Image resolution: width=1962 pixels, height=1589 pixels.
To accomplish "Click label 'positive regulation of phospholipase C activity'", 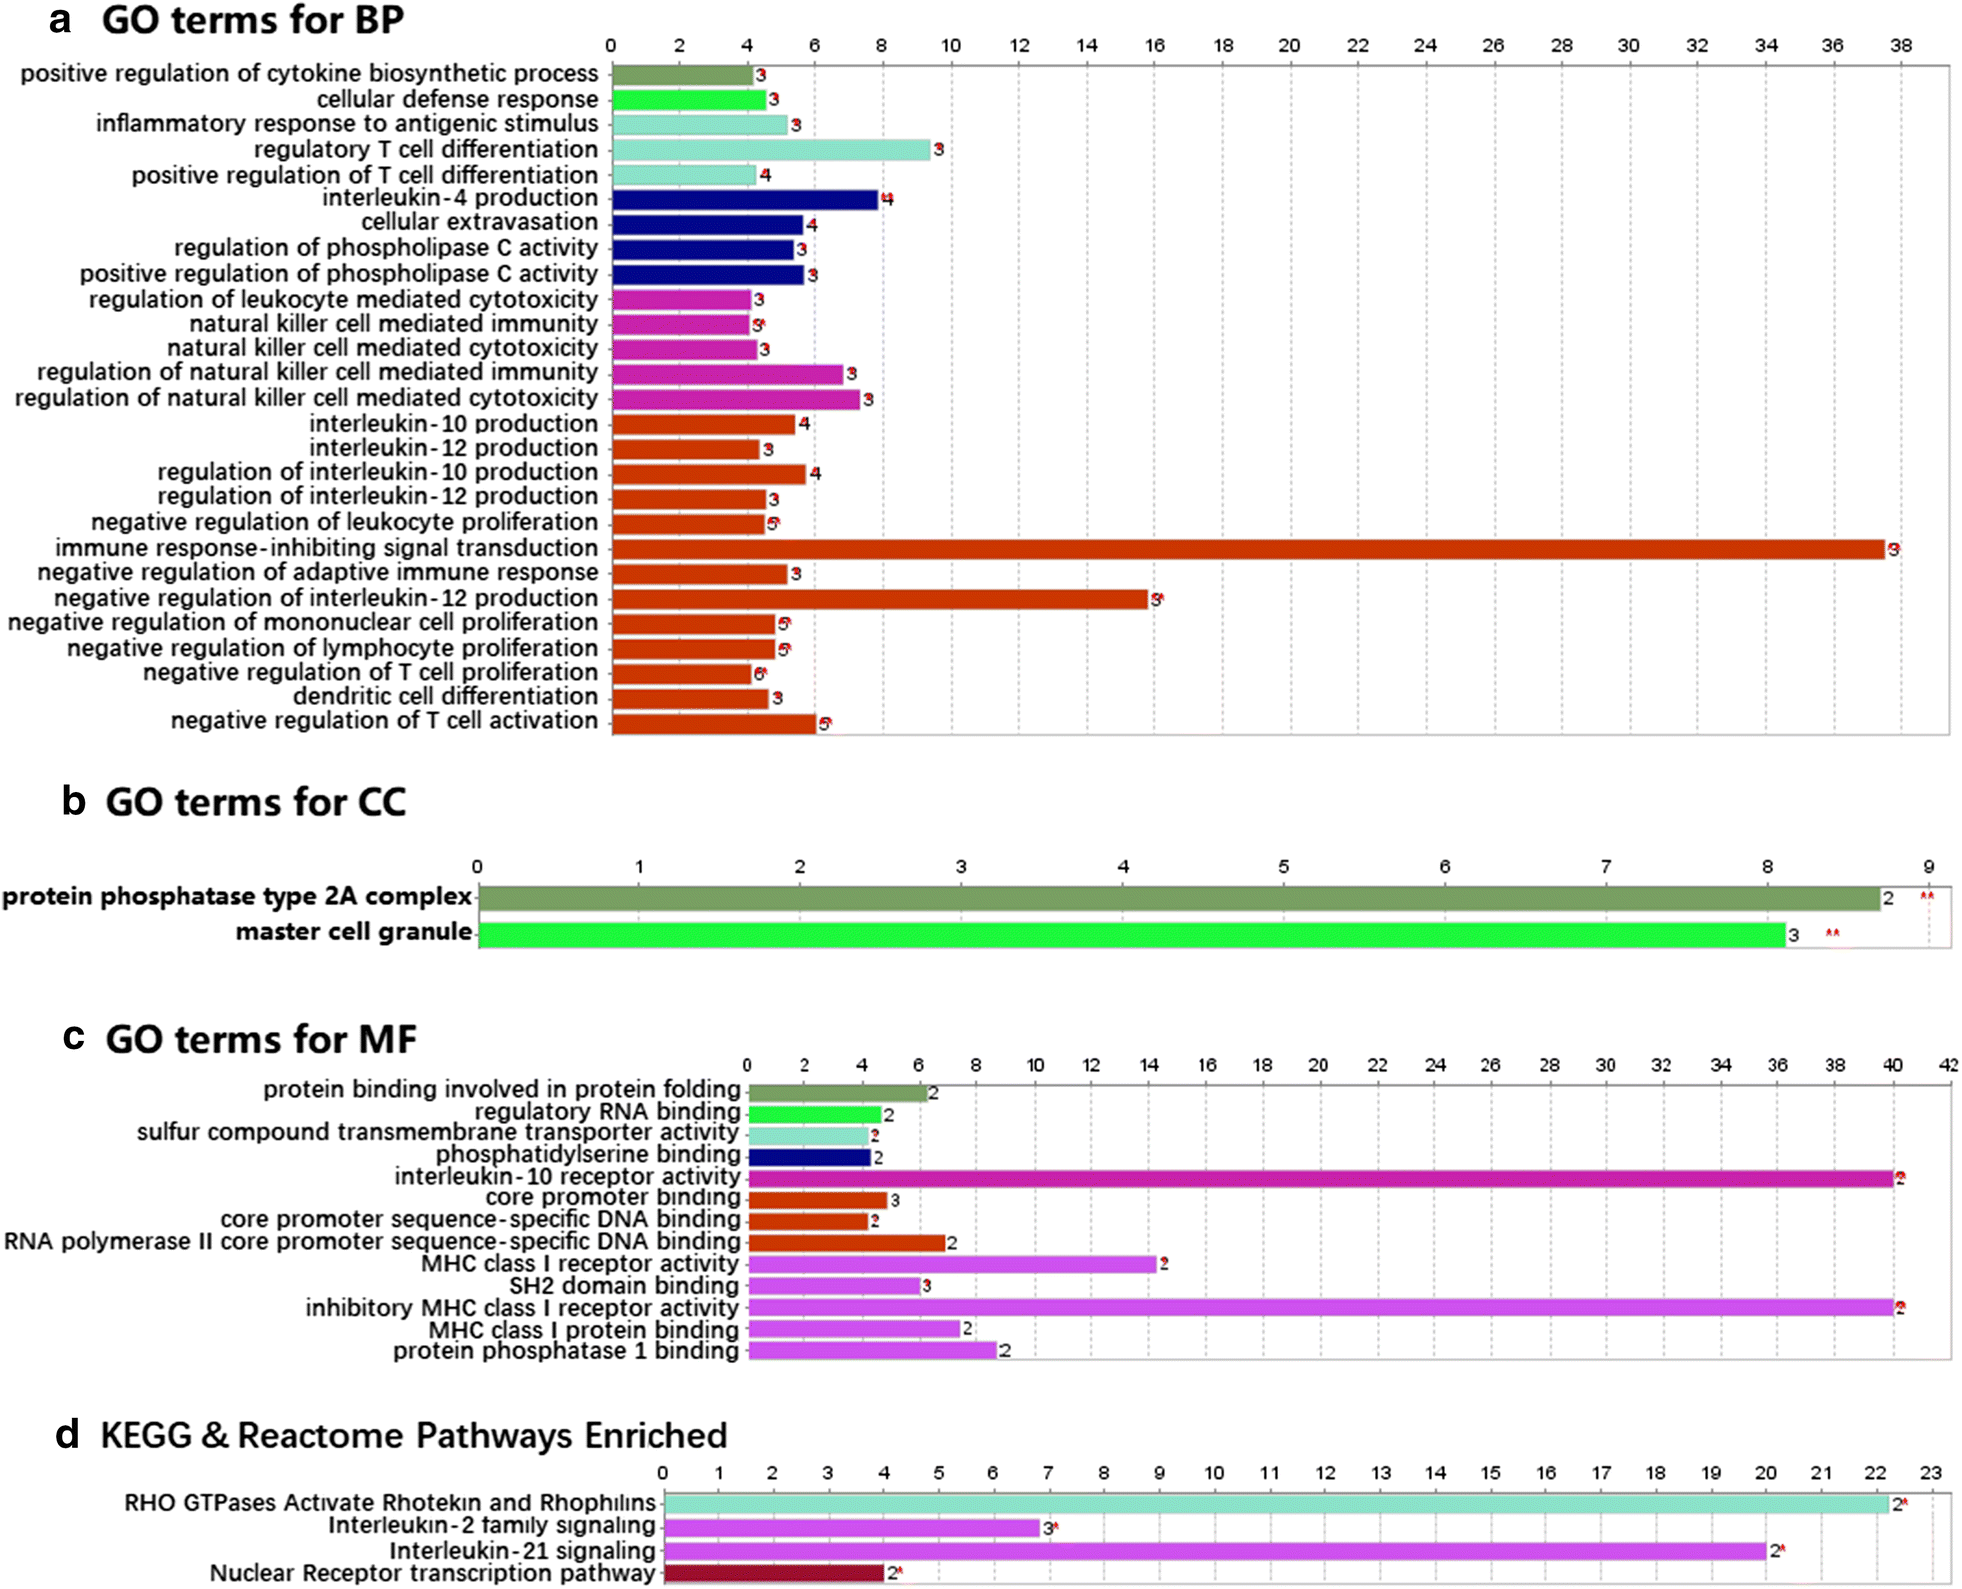I will tap(339, 274).
